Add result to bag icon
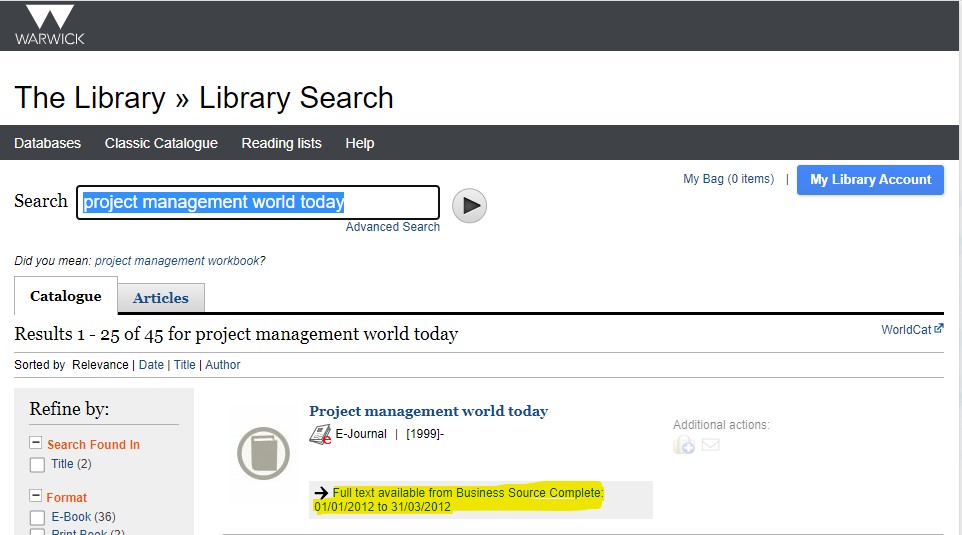 [684, 445]
